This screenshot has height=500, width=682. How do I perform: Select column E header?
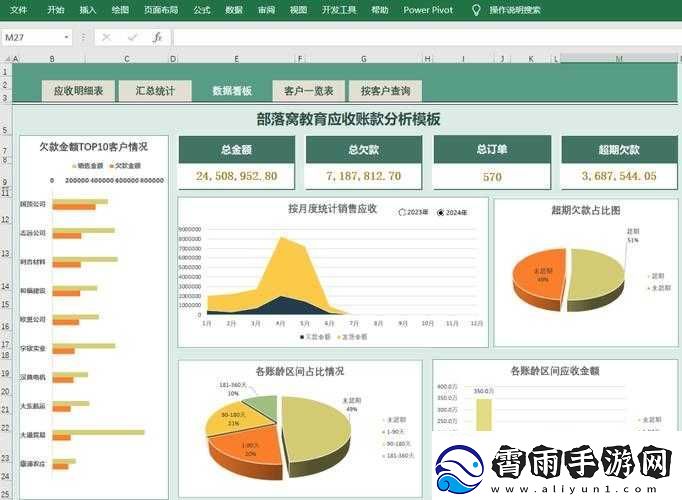(x=236, y=59)
